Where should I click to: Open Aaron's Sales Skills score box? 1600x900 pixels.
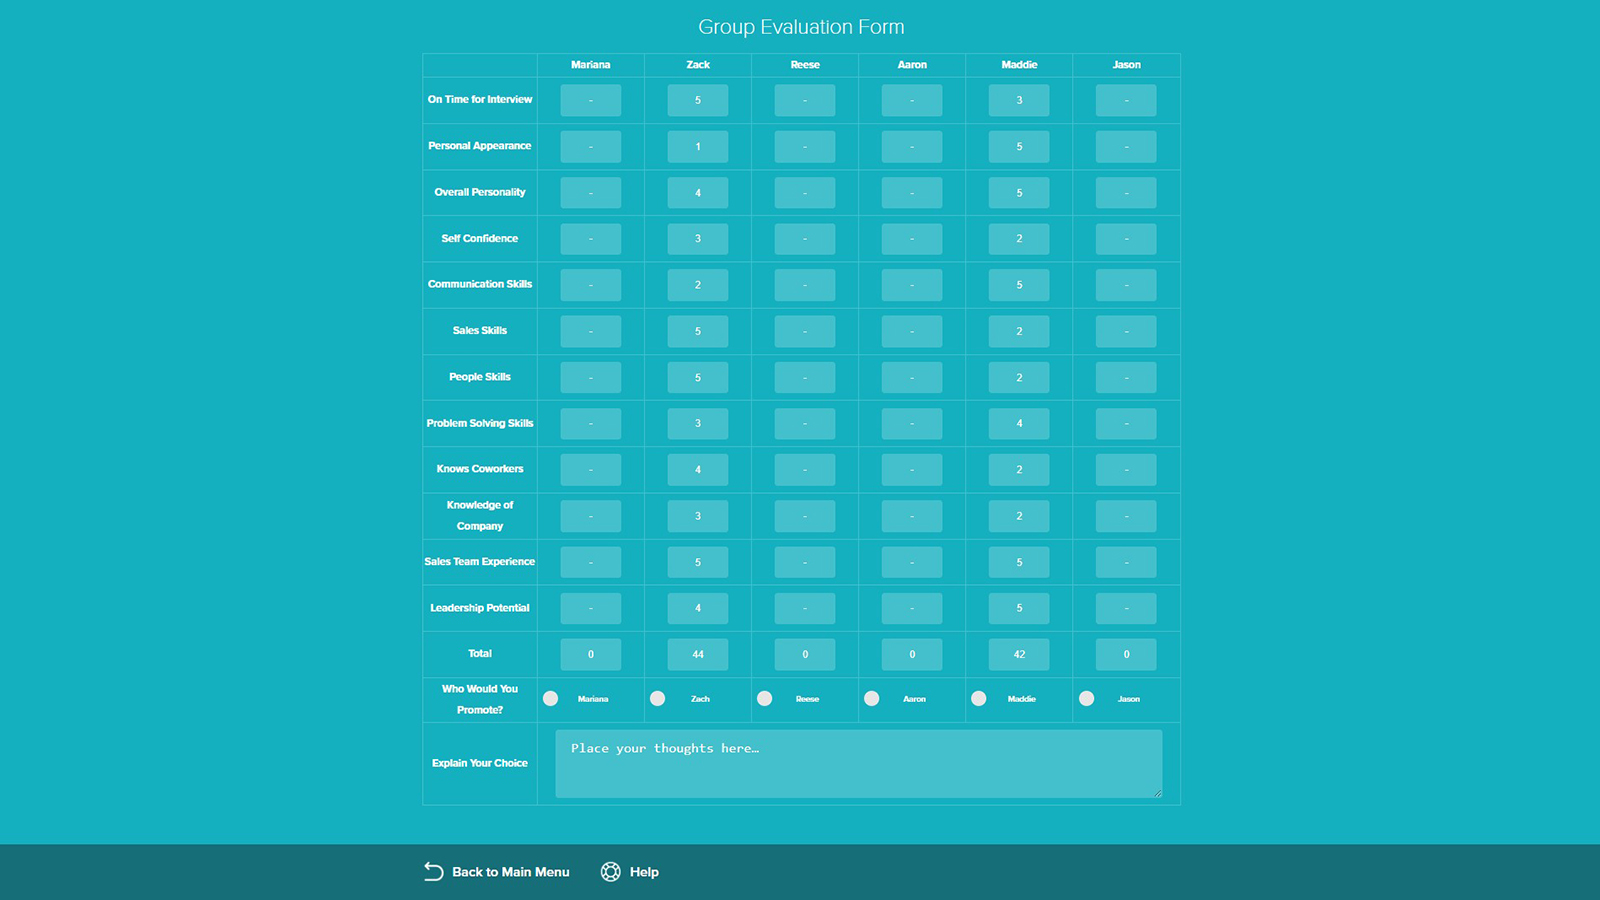[x=911, y=331]
